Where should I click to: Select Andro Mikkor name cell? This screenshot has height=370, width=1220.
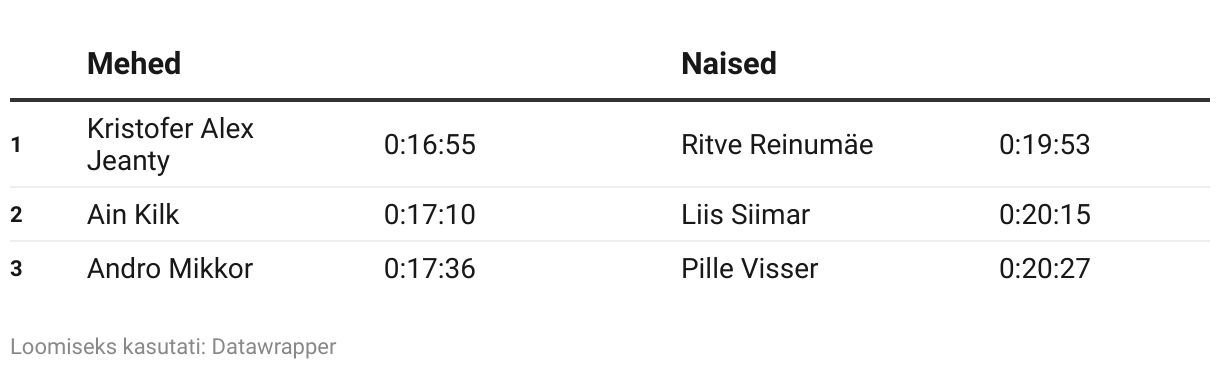pos(170,269)
